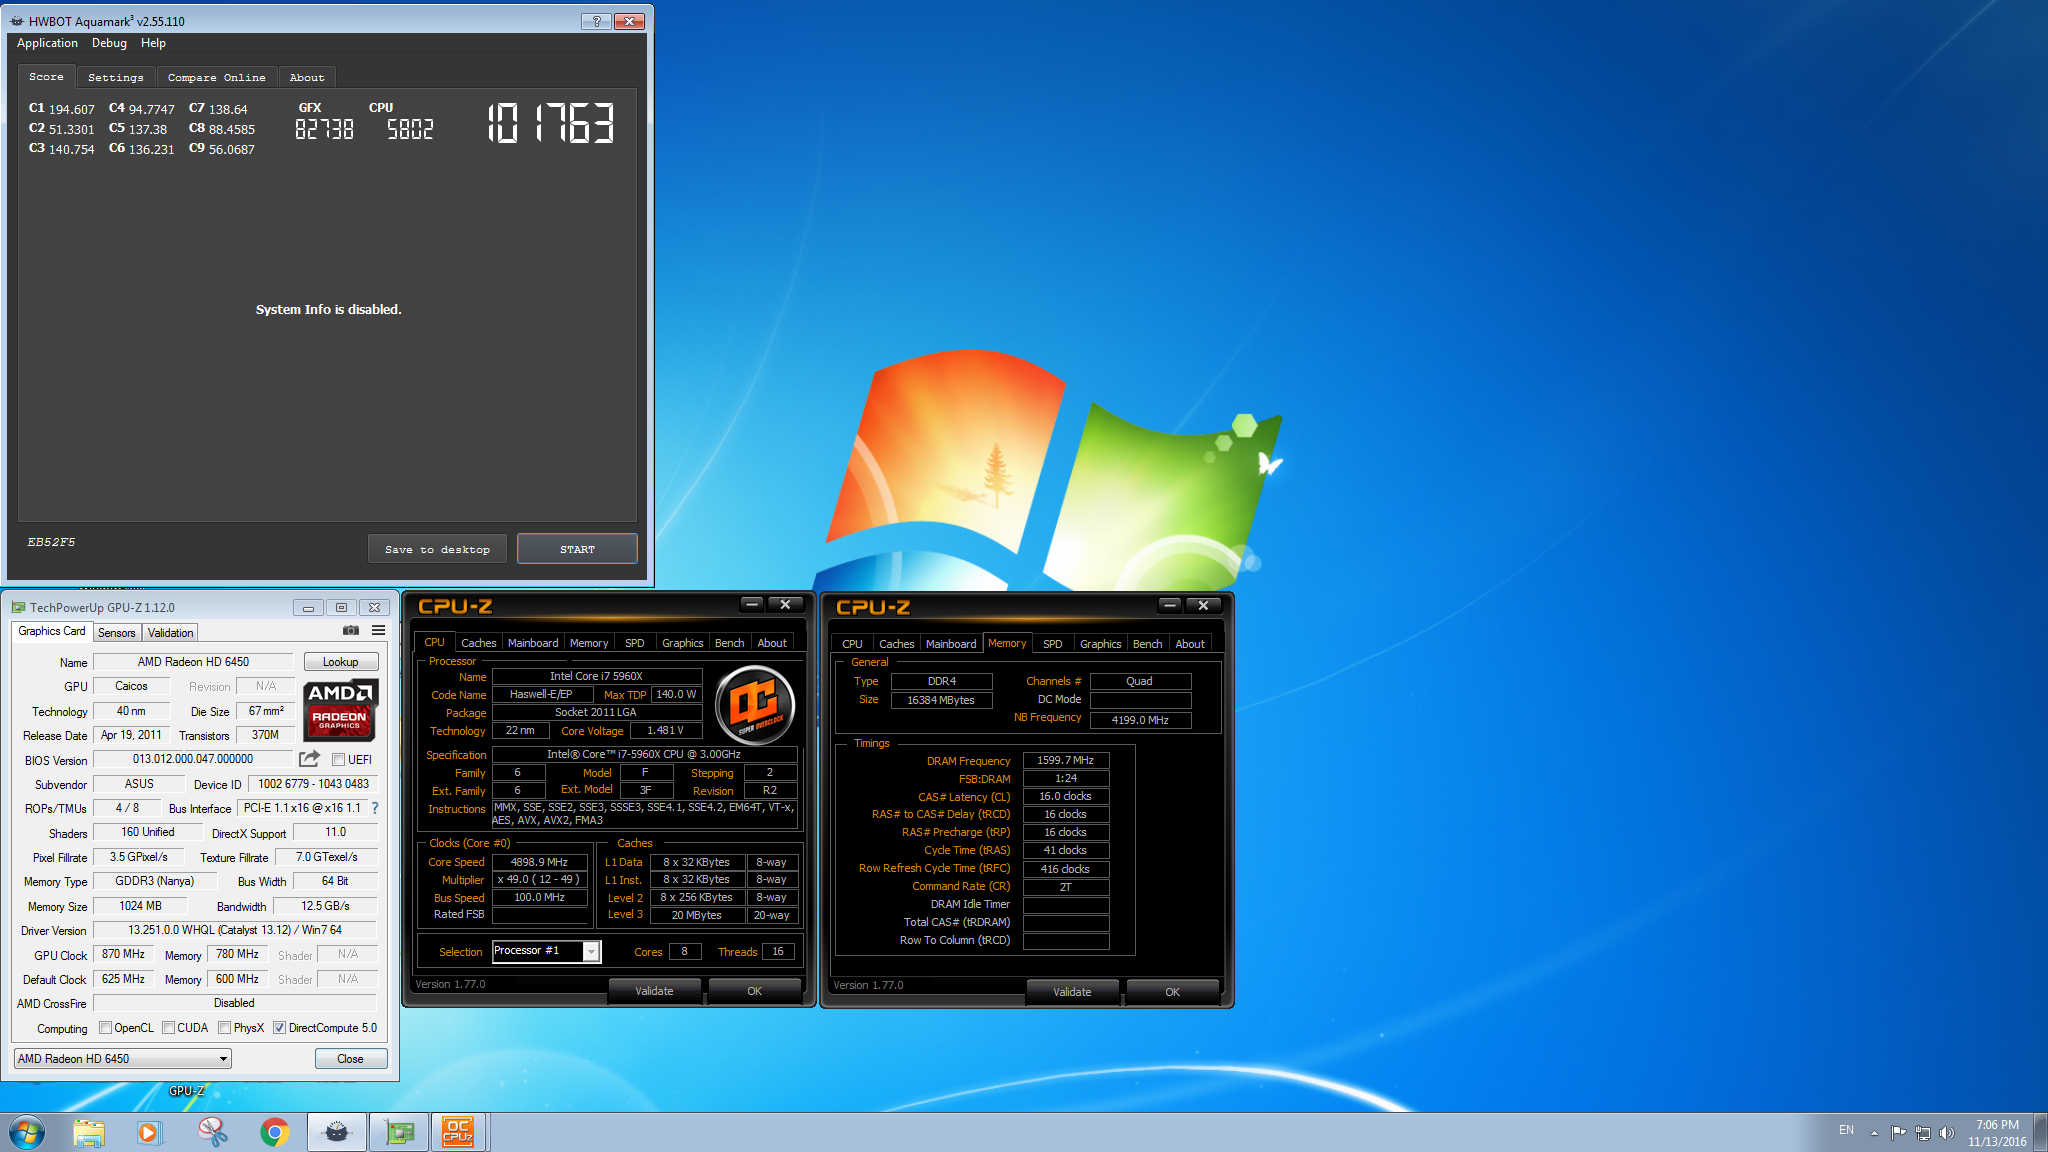Toggle the OpenCL checkbox

(x=105, y=1028)
